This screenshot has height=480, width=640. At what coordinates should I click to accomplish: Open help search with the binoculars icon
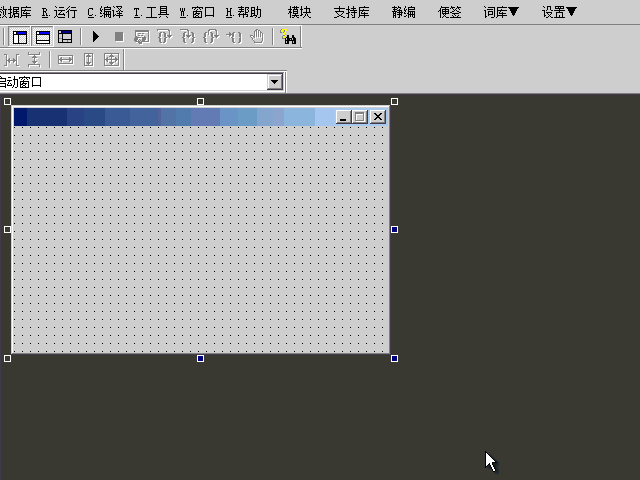[288, 37]
